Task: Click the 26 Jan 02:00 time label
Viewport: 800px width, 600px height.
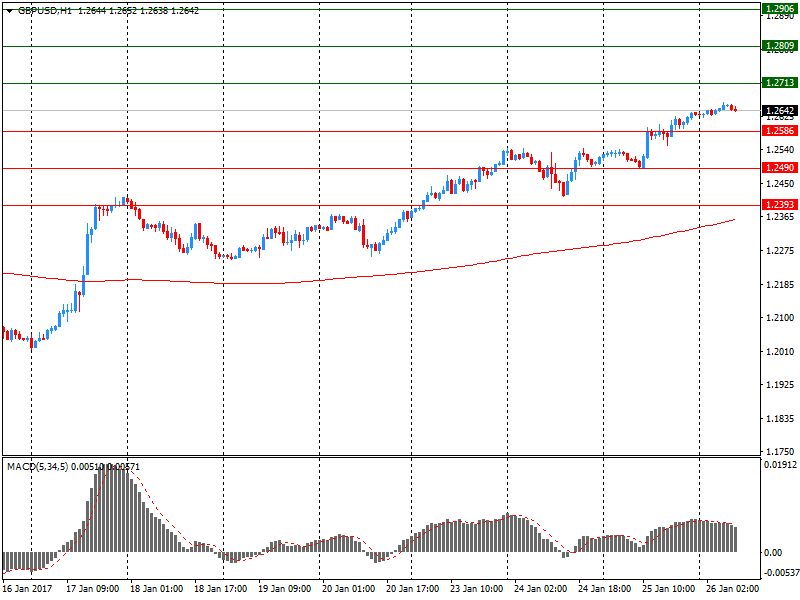Action: click(x=733, y=589)
